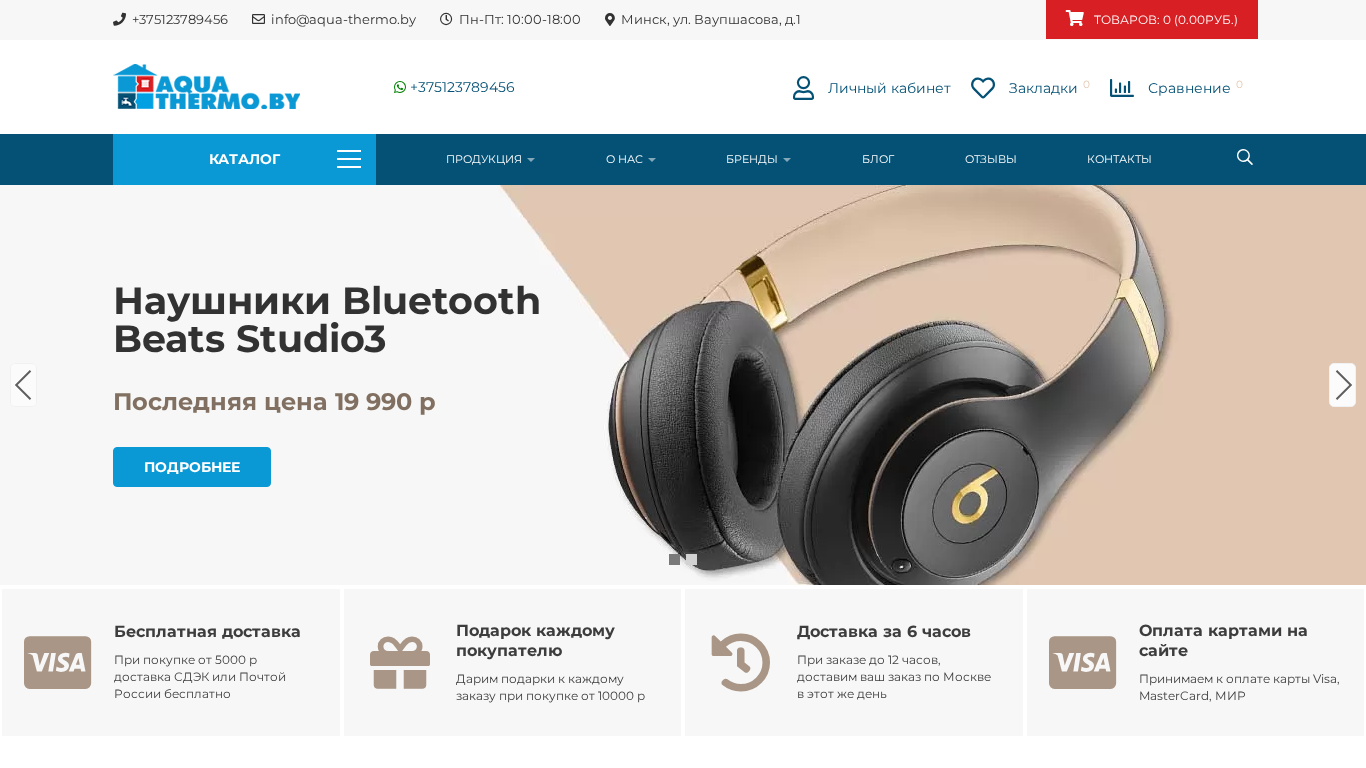Image resolution: width=1366 pixels, height=768 pixels.
Task: Click the Aqua Thermo logo
Action: pyautogui.click(x=207, y=87)
